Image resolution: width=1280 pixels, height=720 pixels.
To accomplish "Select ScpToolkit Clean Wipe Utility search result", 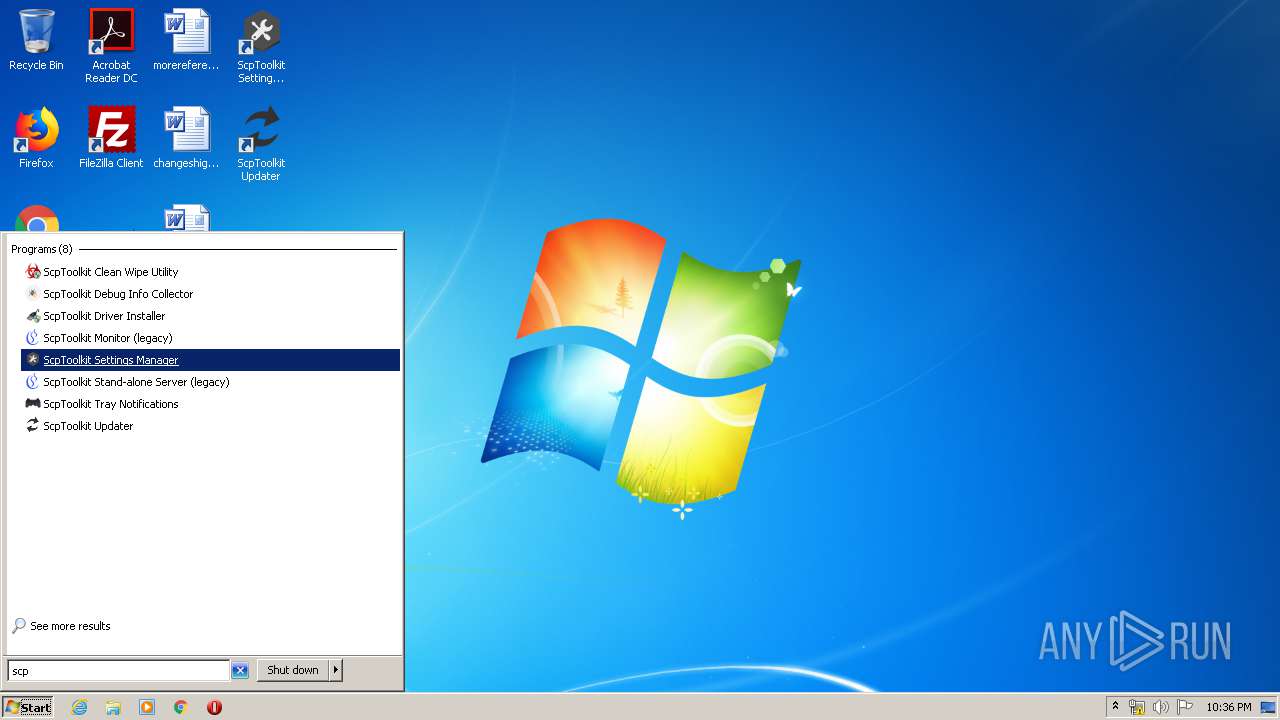I will pyautogui.click(x=210, y=272).
